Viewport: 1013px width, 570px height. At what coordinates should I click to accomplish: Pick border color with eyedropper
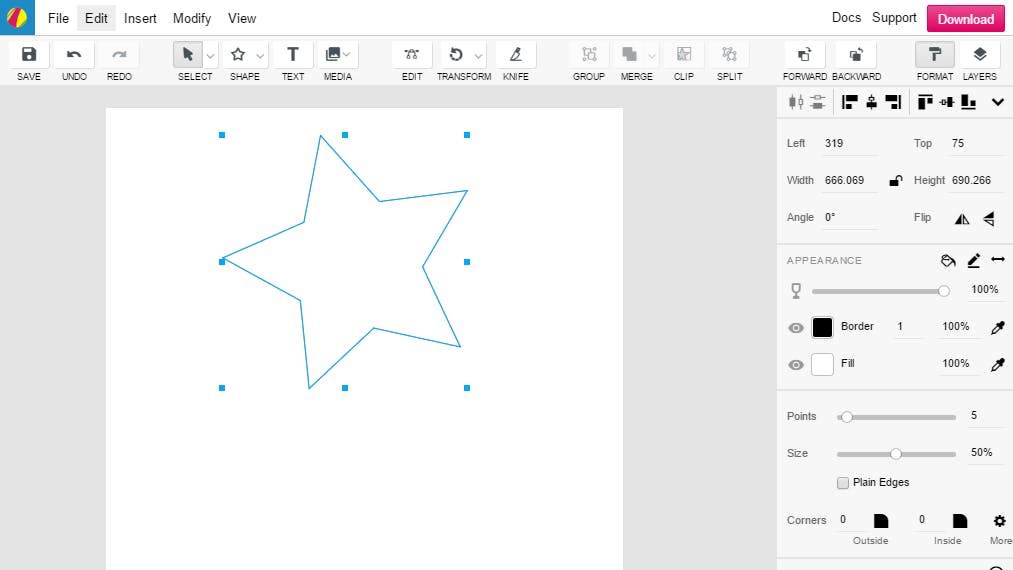pyautogui.click(x=997, y=328)
